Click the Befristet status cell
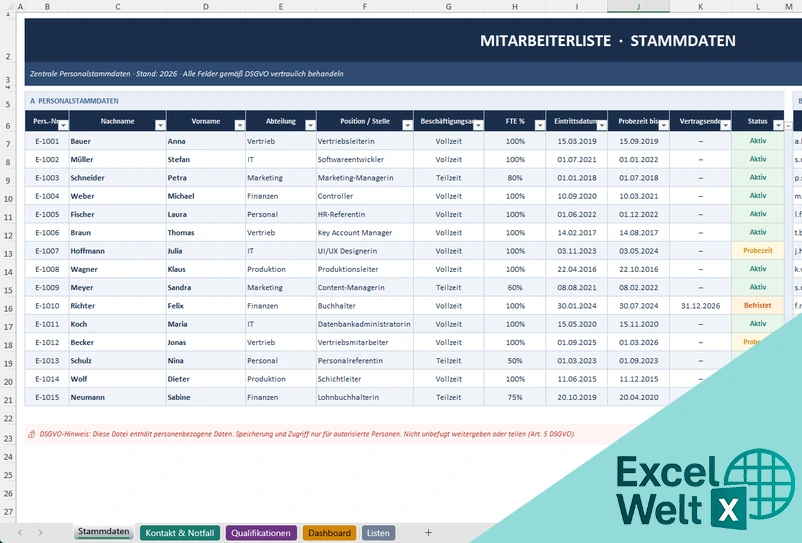The height and width of the screenshot is (543, 802). coord(758,306)
